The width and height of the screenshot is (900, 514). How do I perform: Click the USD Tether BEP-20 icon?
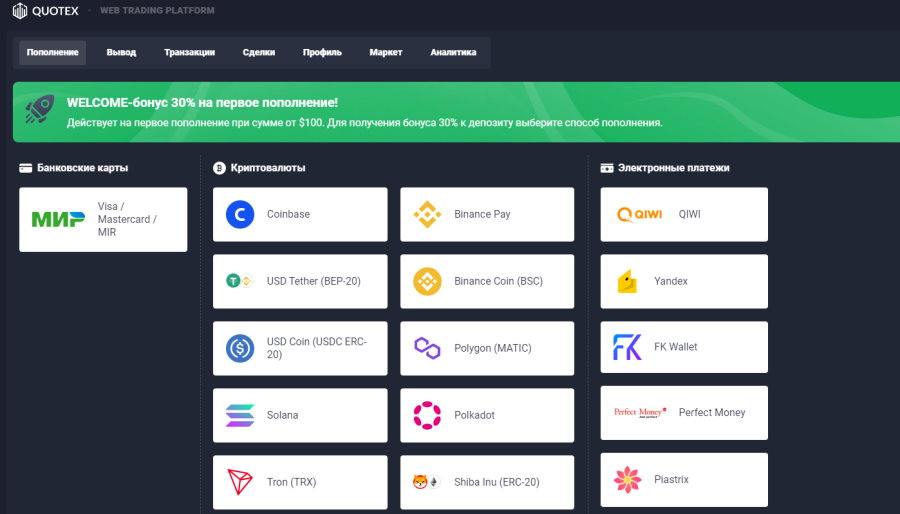pos(239,281)
